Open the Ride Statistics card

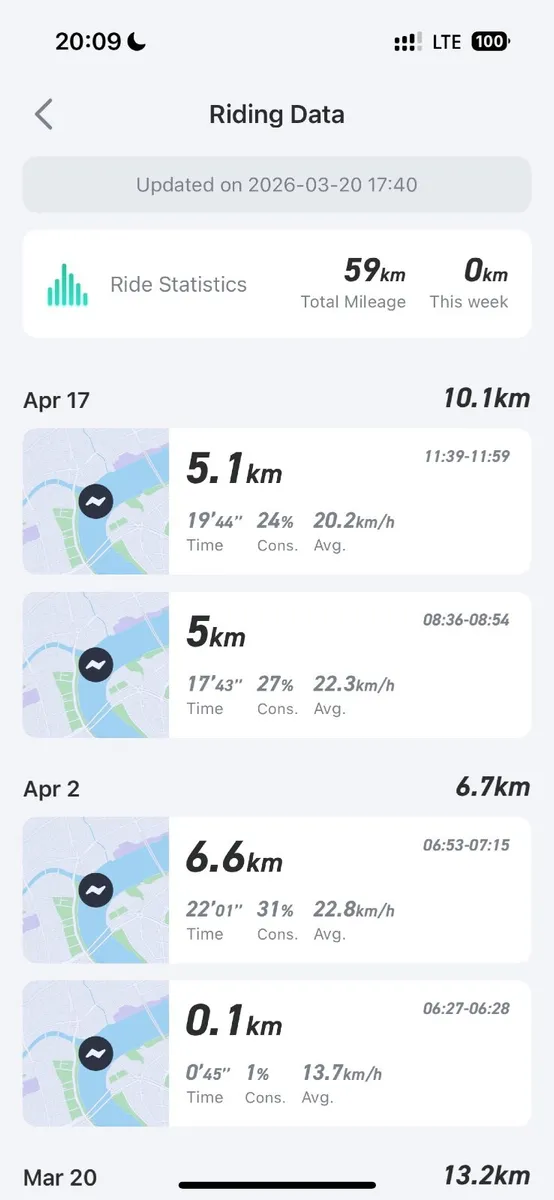click(277, 284)
